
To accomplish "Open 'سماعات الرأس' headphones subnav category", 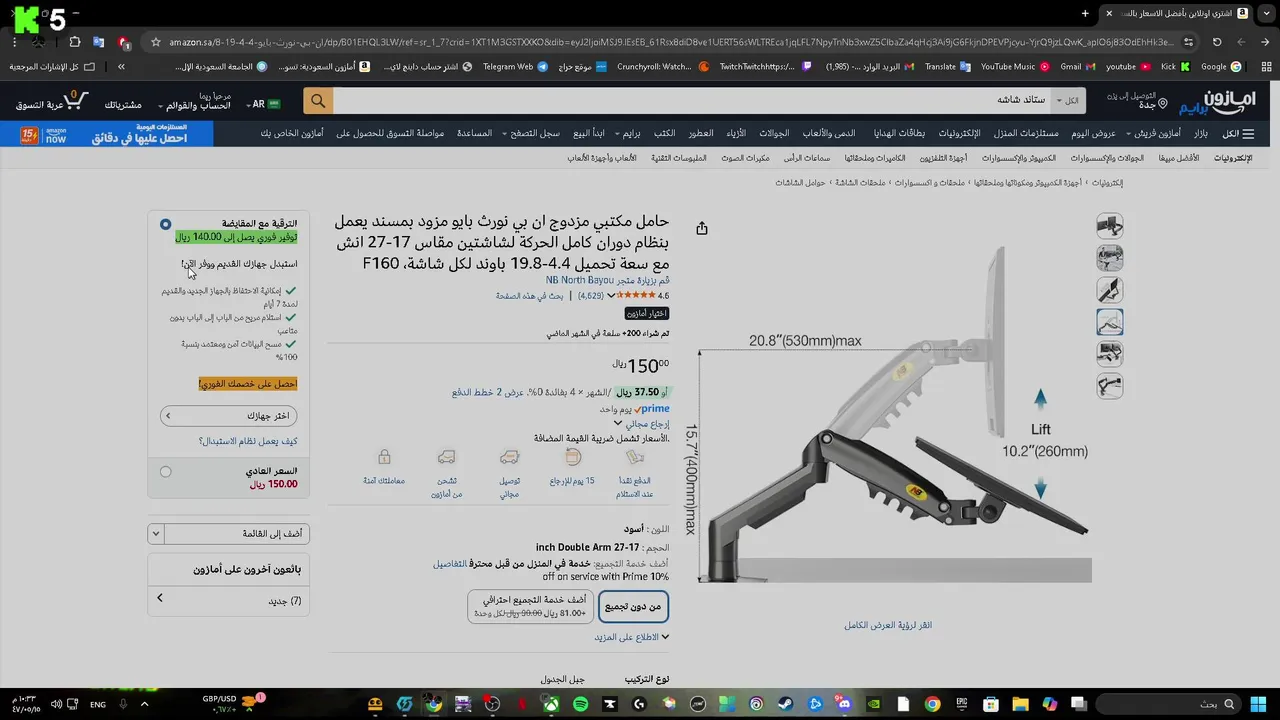I will click(807, 158).
